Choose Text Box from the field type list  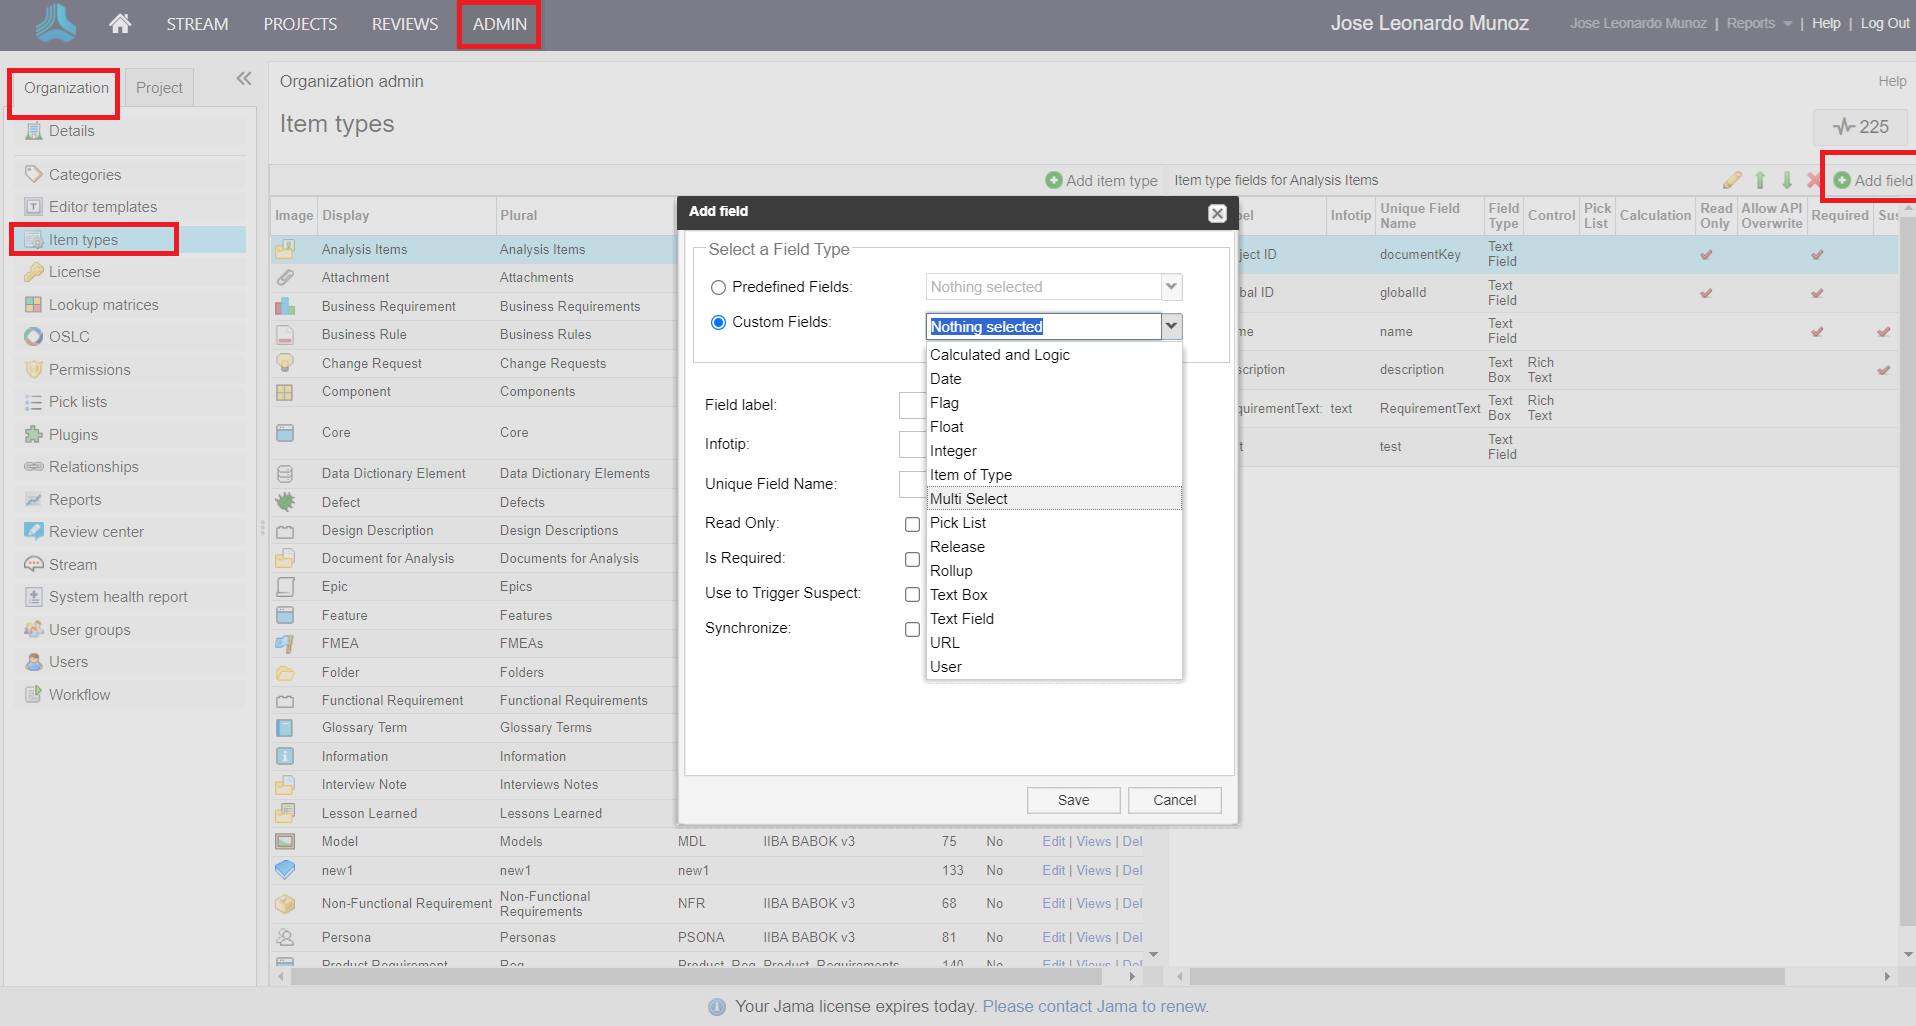[1054, 595]
